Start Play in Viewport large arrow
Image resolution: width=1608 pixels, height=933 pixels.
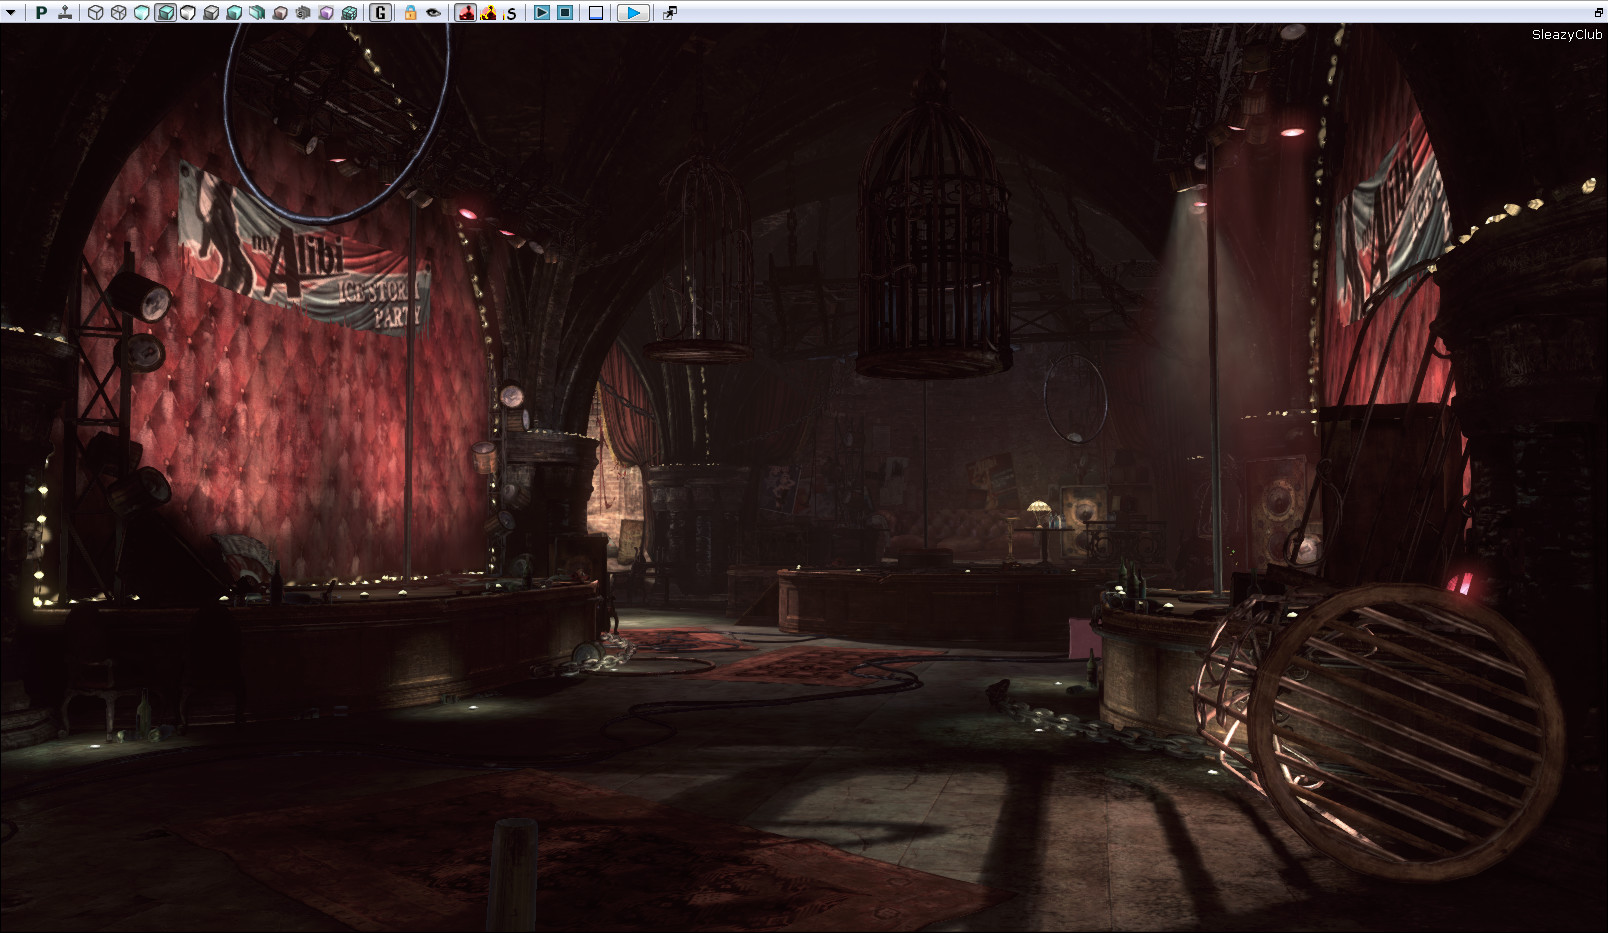pyautogui.click(x=633, y=13)
